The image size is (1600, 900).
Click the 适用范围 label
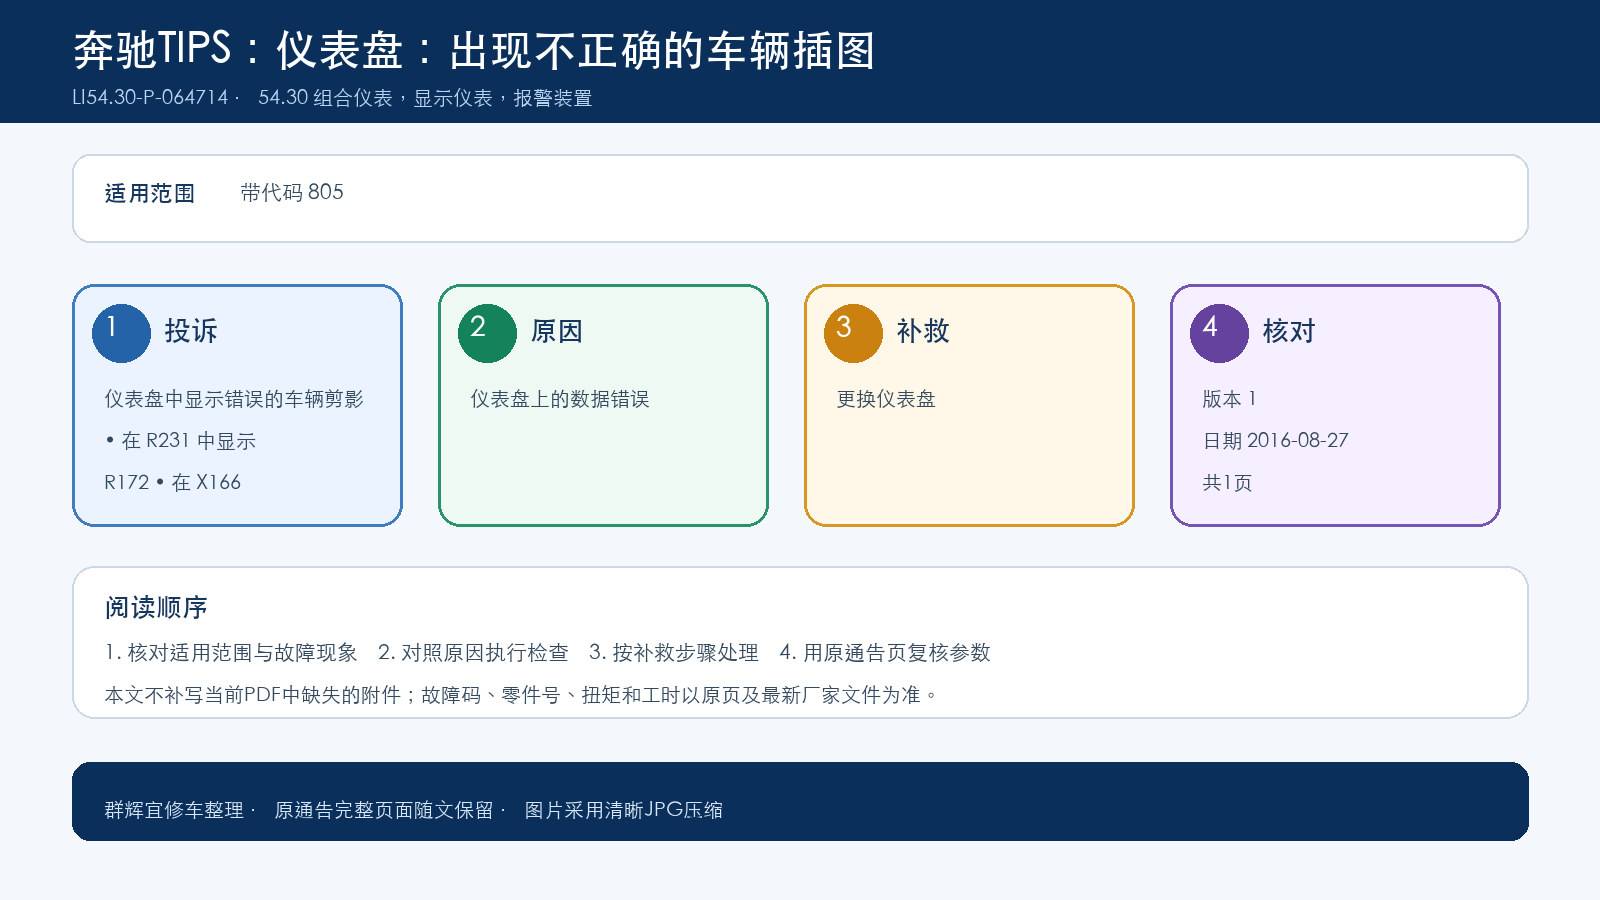click(x=150, y=193)
